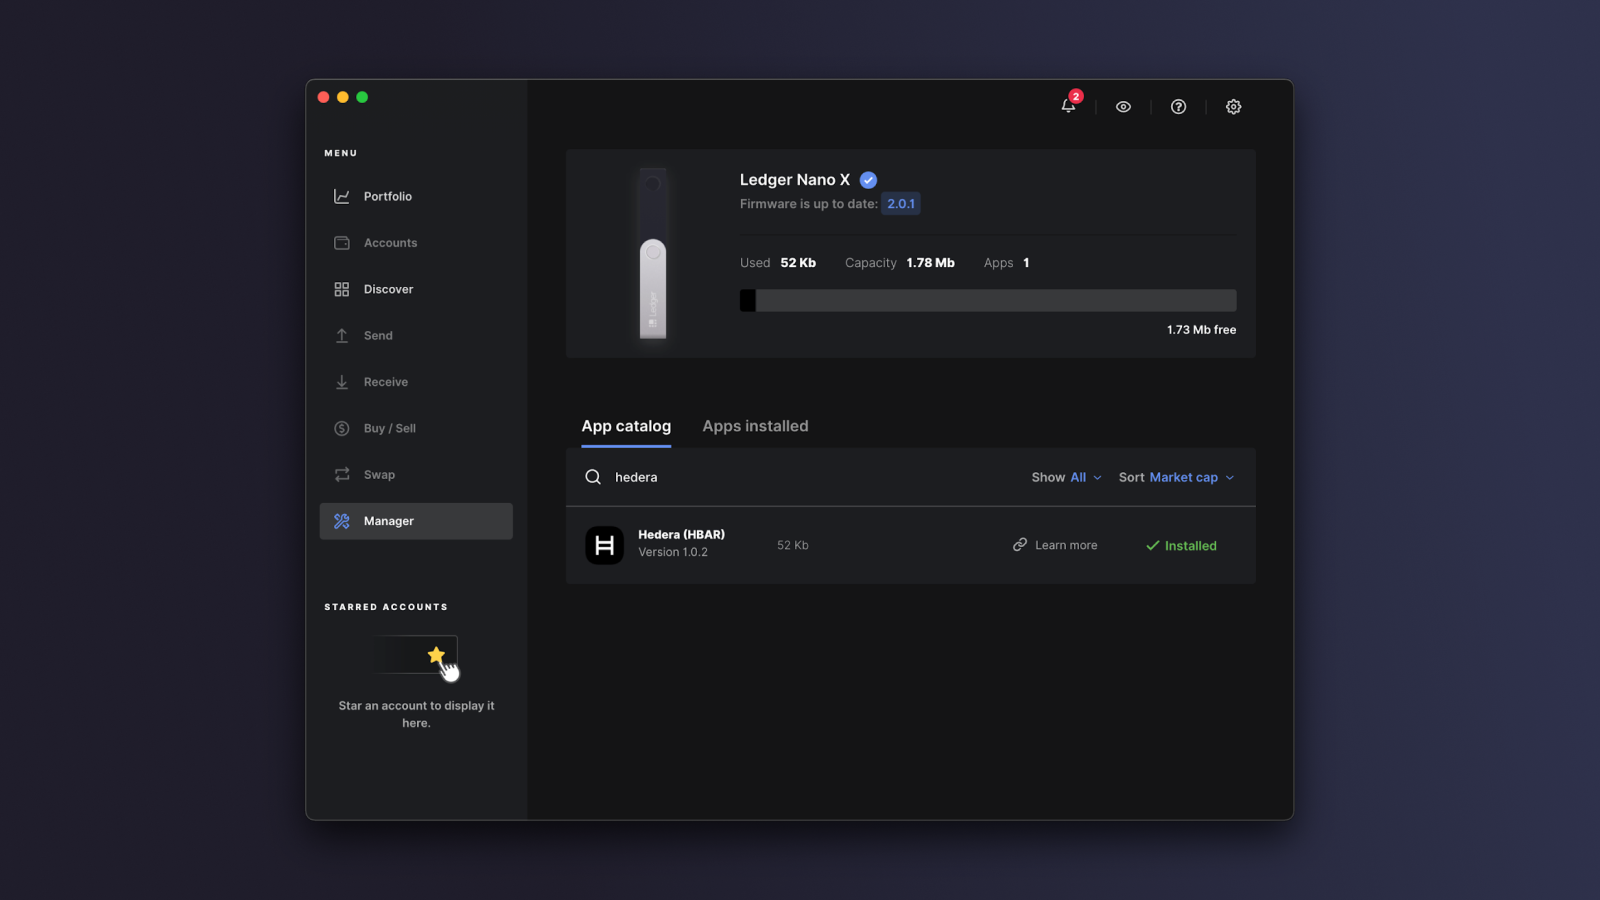Select Buy / Sell from the menu
This screenshot has height=900, width=1600.
[390, 428]
